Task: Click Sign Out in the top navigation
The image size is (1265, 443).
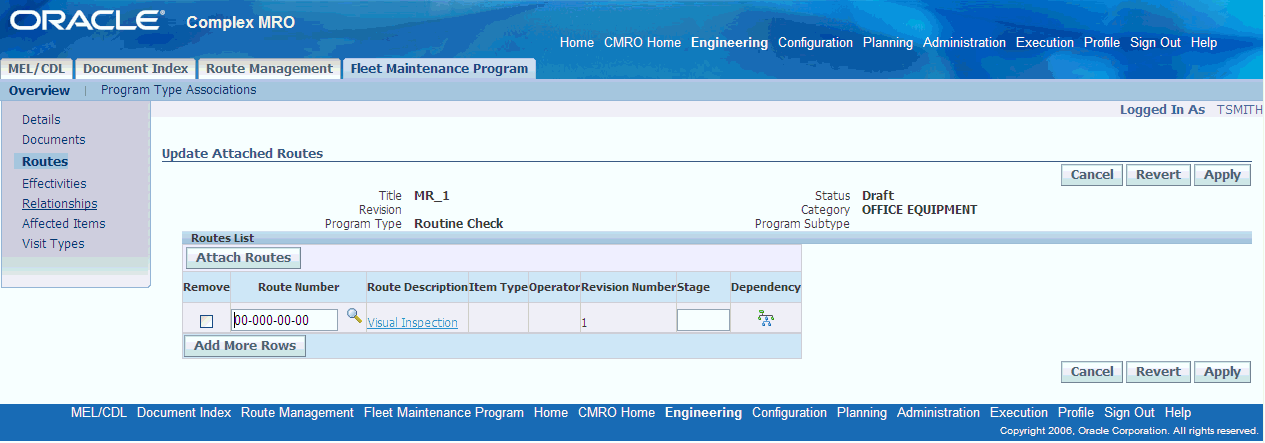Action: (1155, 43)
